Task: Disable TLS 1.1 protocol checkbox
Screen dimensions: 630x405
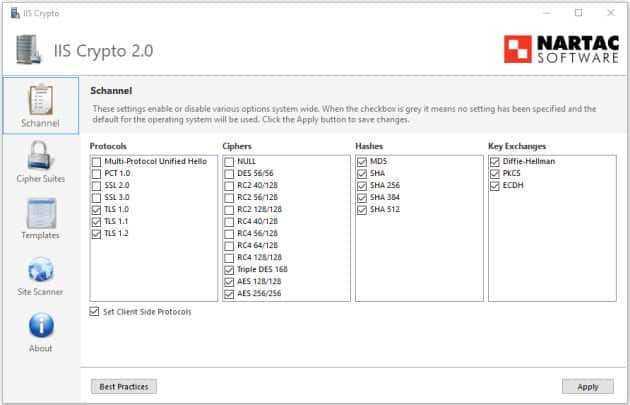Action: [x=96, y=222]
